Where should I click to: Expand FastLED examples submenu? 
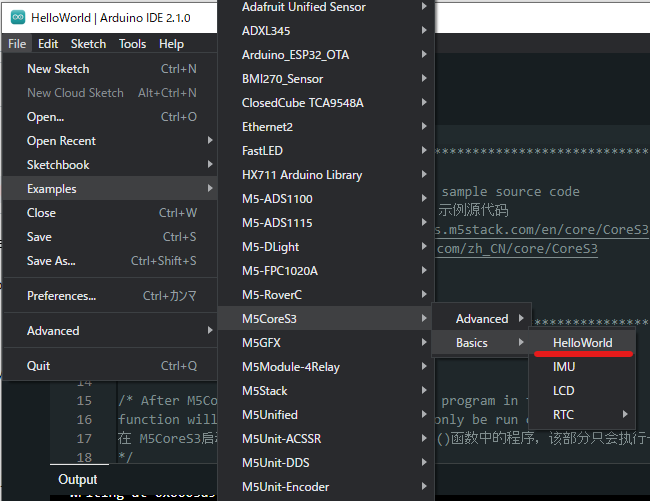pyautogui.click(x=326, y=151)
